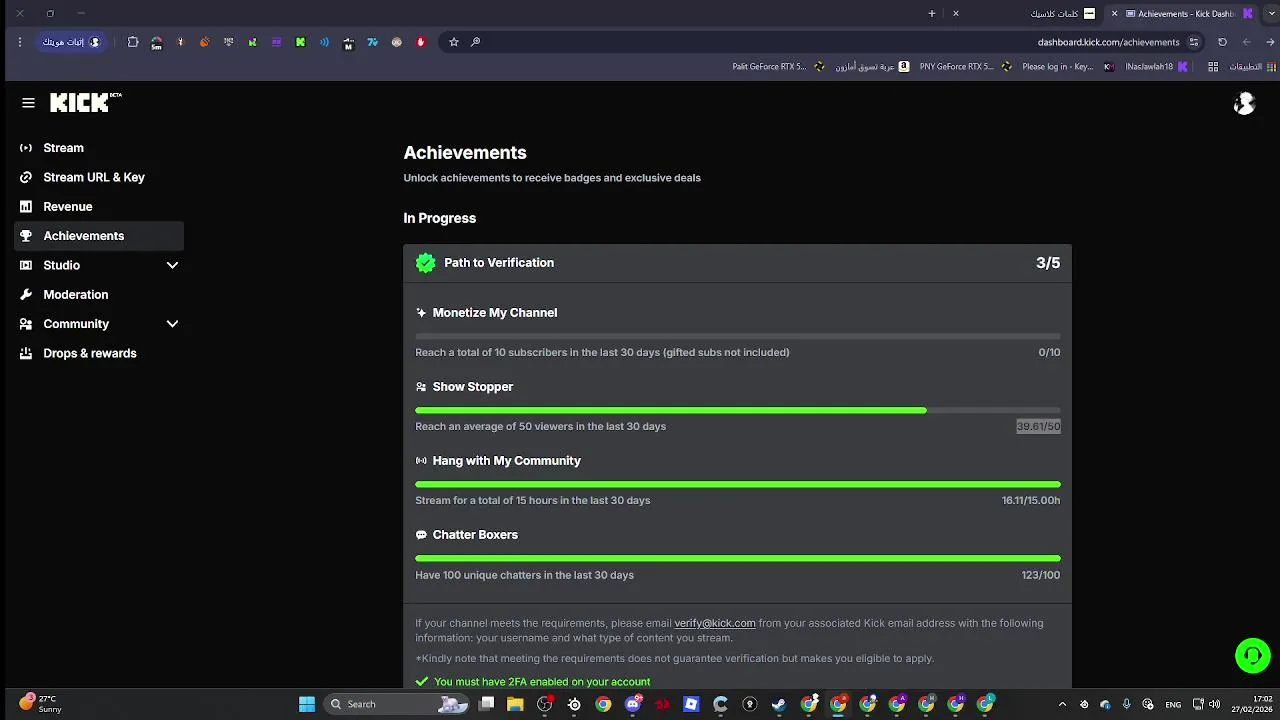
Task: Click the Community folder icon
Action: coord(26,324)
